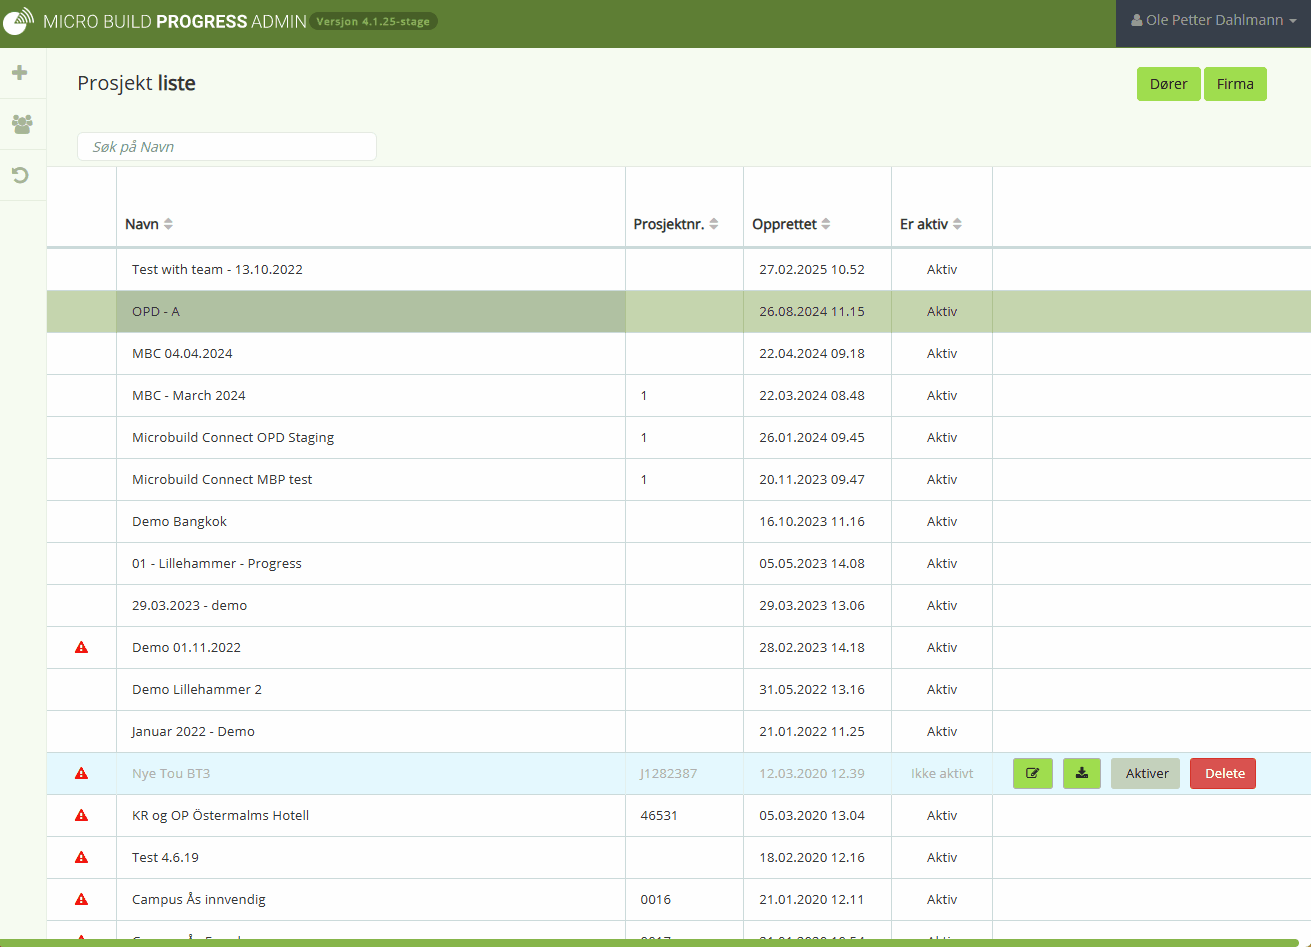
Task: Click the red Delete button
Action: point(1223,773)
